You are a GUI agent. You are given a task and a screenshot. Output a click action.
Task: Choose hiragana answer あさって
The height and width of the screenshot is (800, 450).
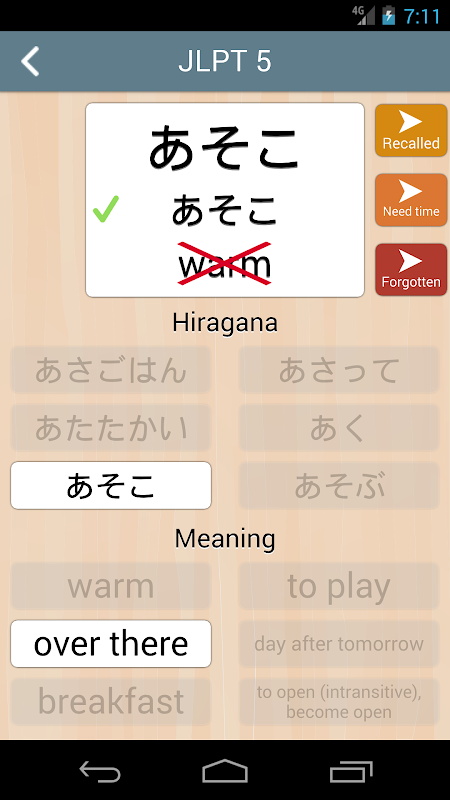coord(339,370)
